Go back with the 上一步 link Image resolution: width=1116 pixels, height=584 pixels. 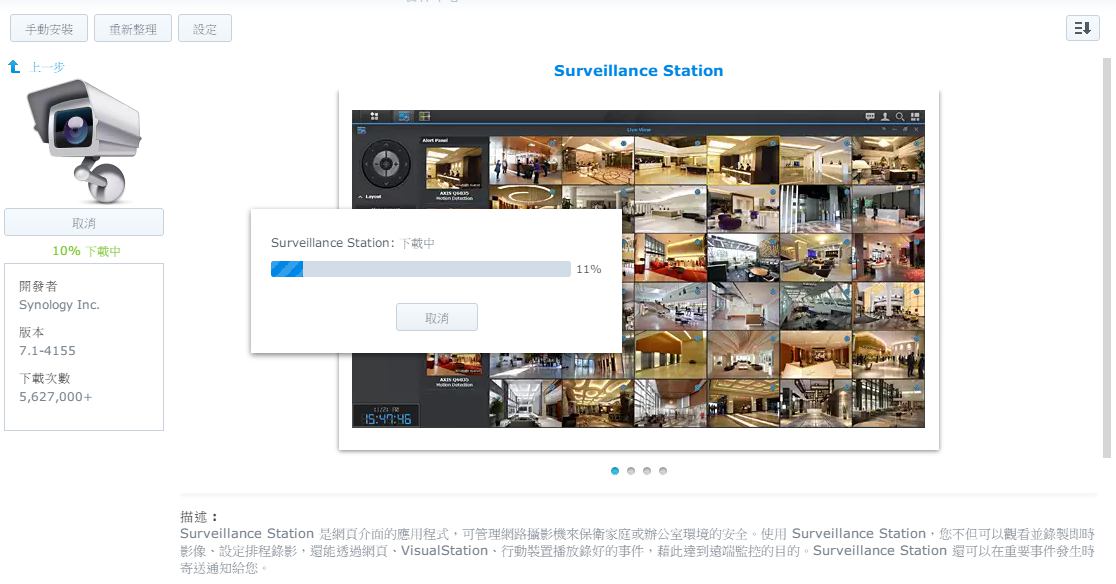pos(48,67)
